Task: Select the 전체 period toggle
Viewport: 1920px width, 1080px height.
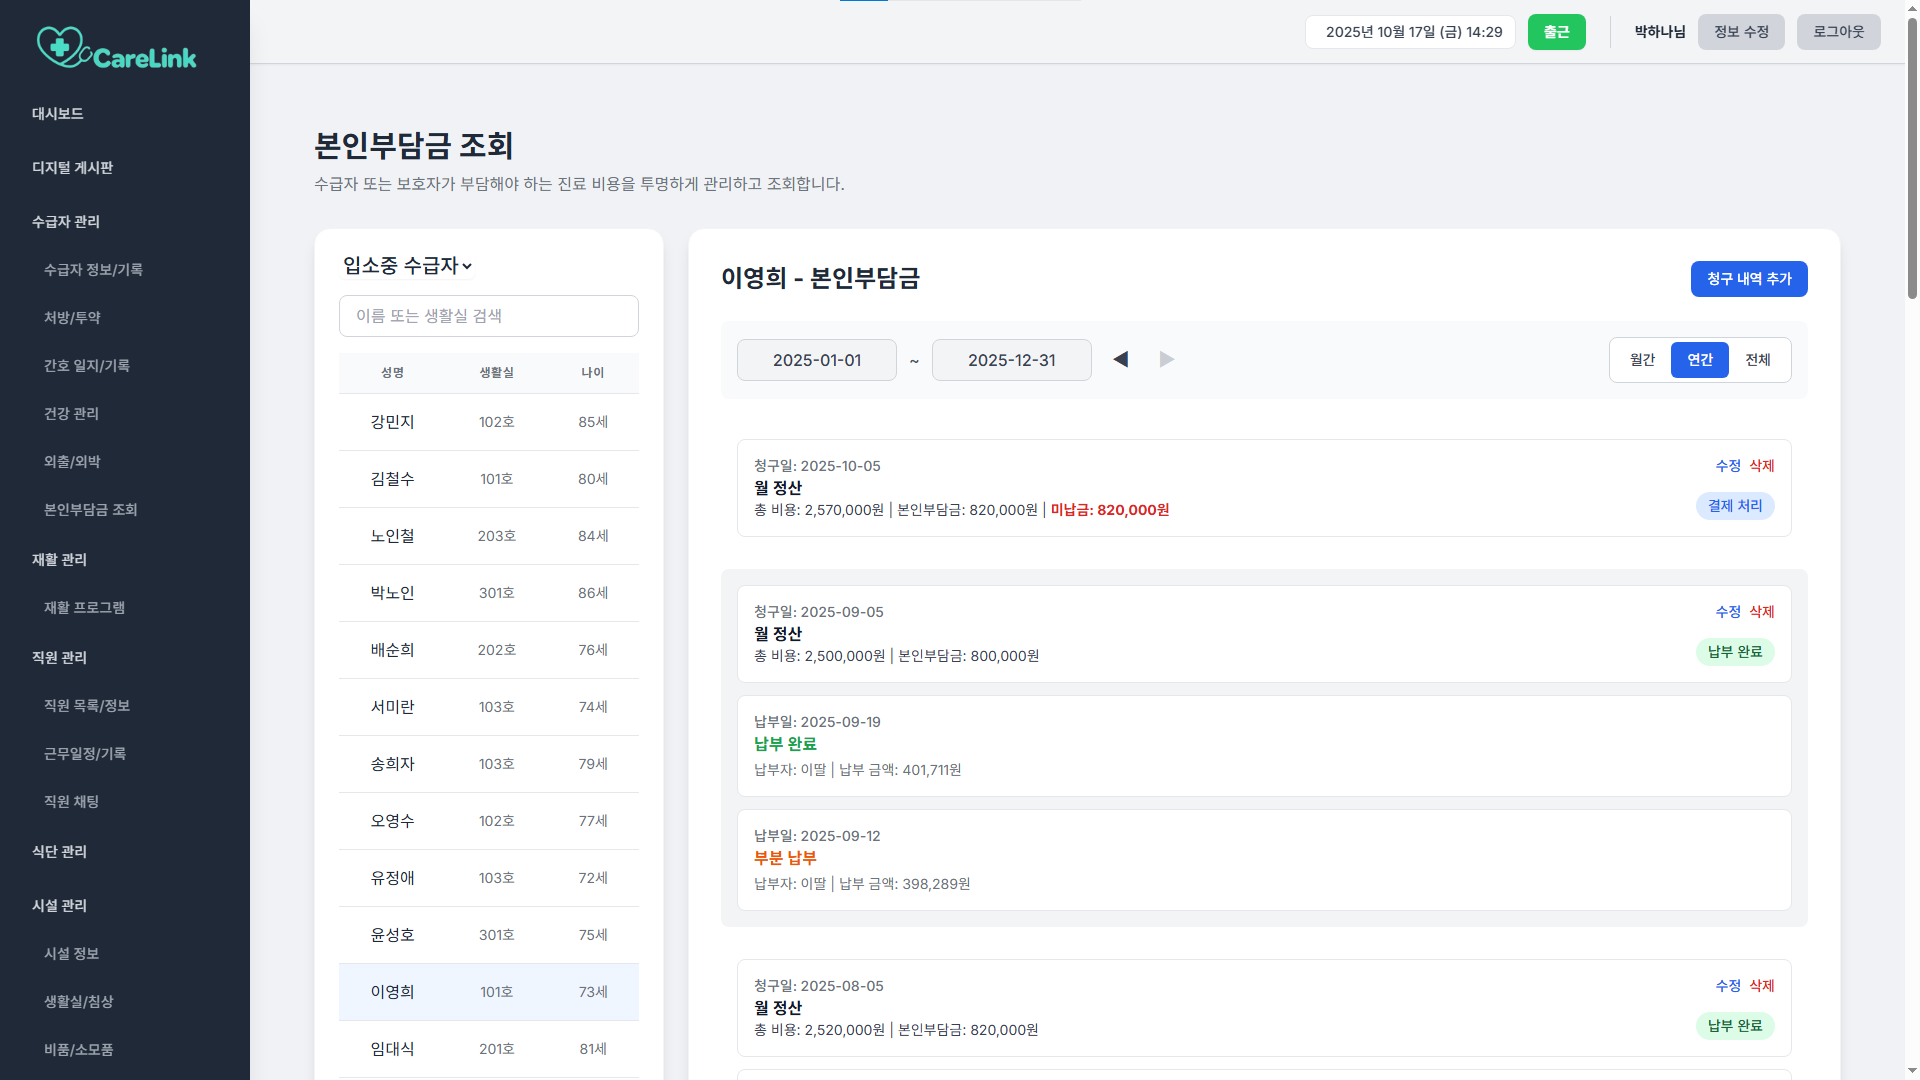Action: point(1758,360)
